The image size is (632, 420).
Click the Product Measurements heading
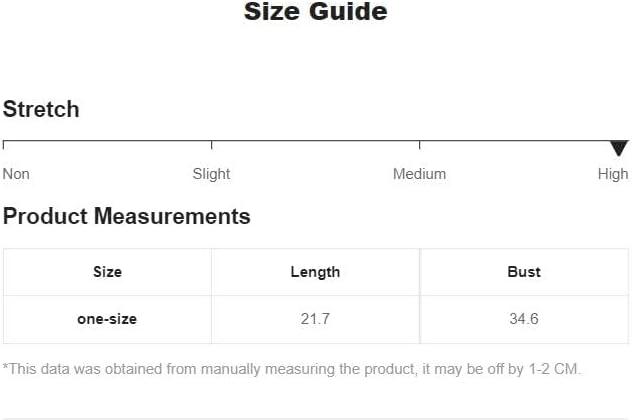[127, 216]
